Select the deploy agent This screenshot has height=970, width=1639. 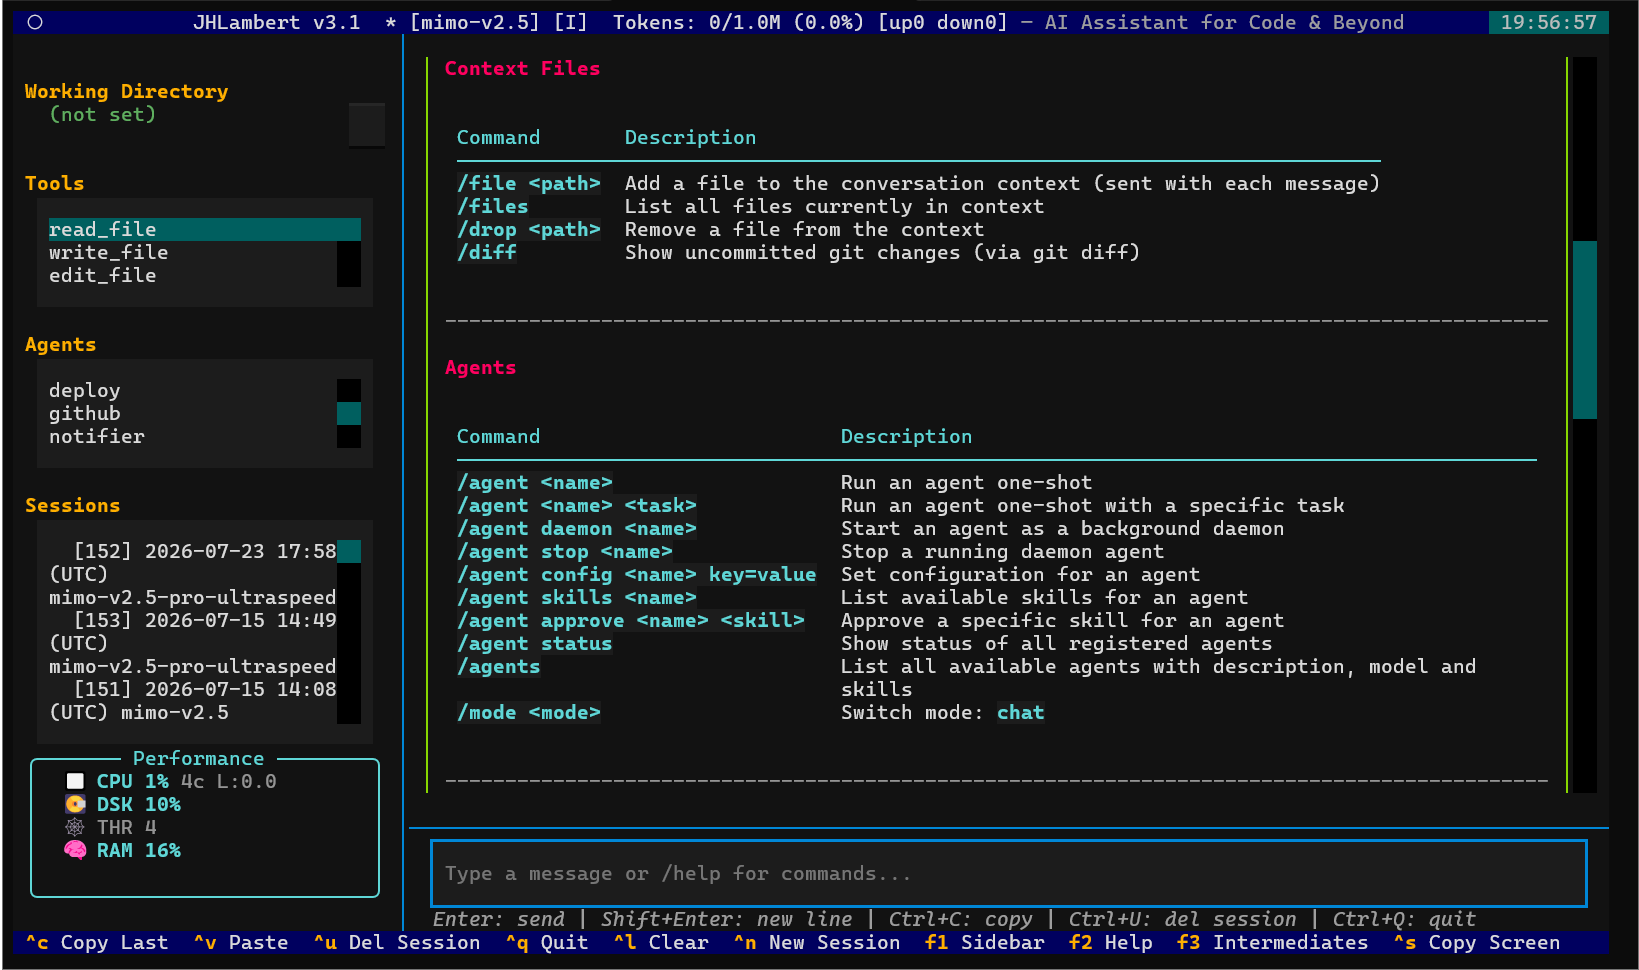coord(192,390)
